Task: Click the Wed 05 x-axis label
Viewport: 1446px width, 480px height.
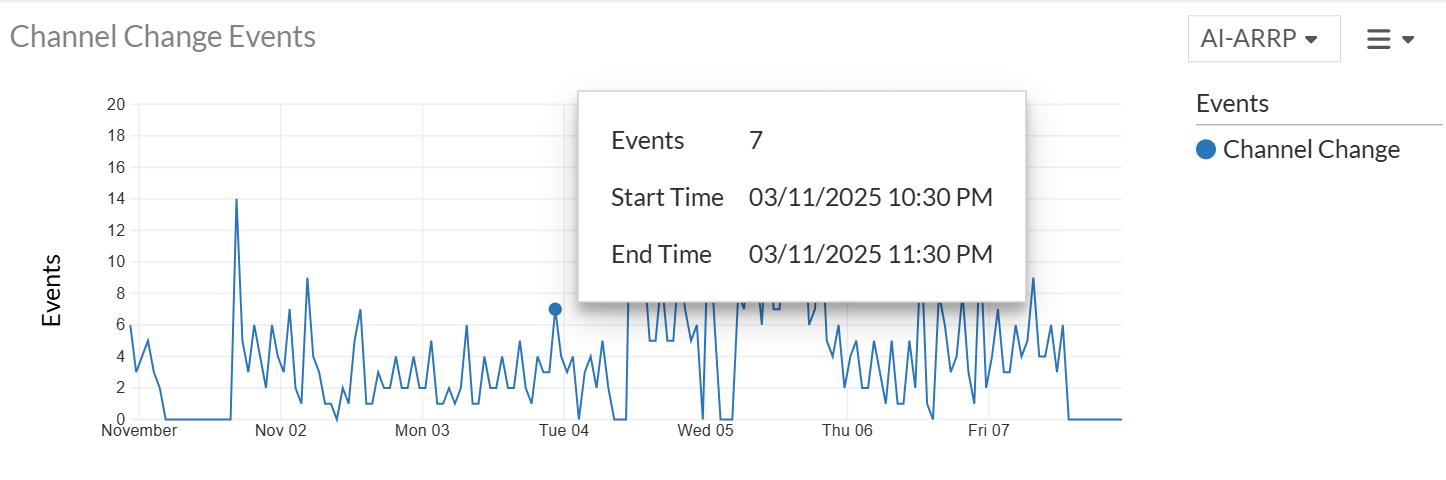Action: coord(705,431)
